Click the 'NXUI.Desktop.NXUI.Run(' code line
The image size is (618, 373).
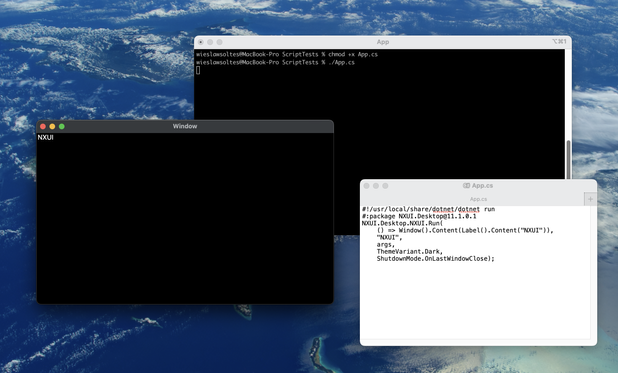pyautogui.click(x=402, y=224)
